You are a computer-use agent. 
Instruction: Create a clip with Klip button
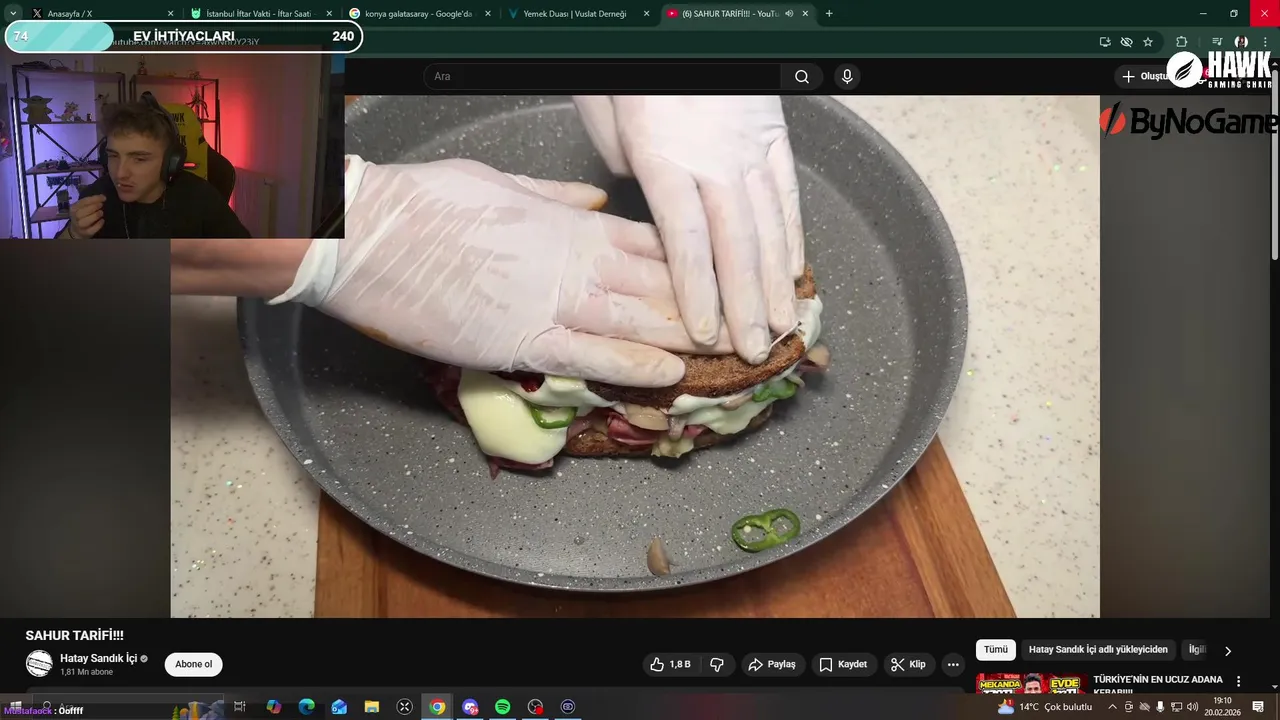[x=908, y=664]
